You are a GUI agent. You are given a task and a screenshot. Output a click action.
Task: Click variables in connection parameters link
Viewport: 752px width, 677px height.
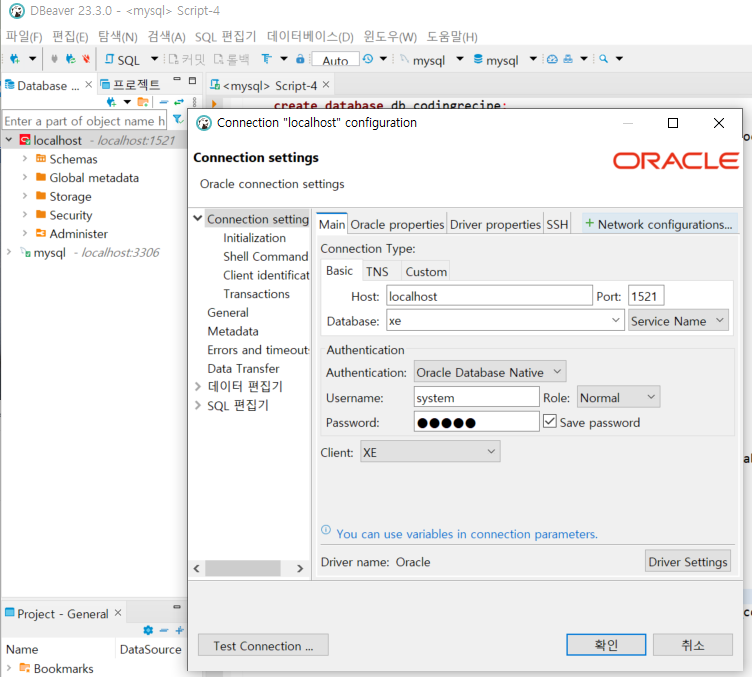click(x=467, y=534)
